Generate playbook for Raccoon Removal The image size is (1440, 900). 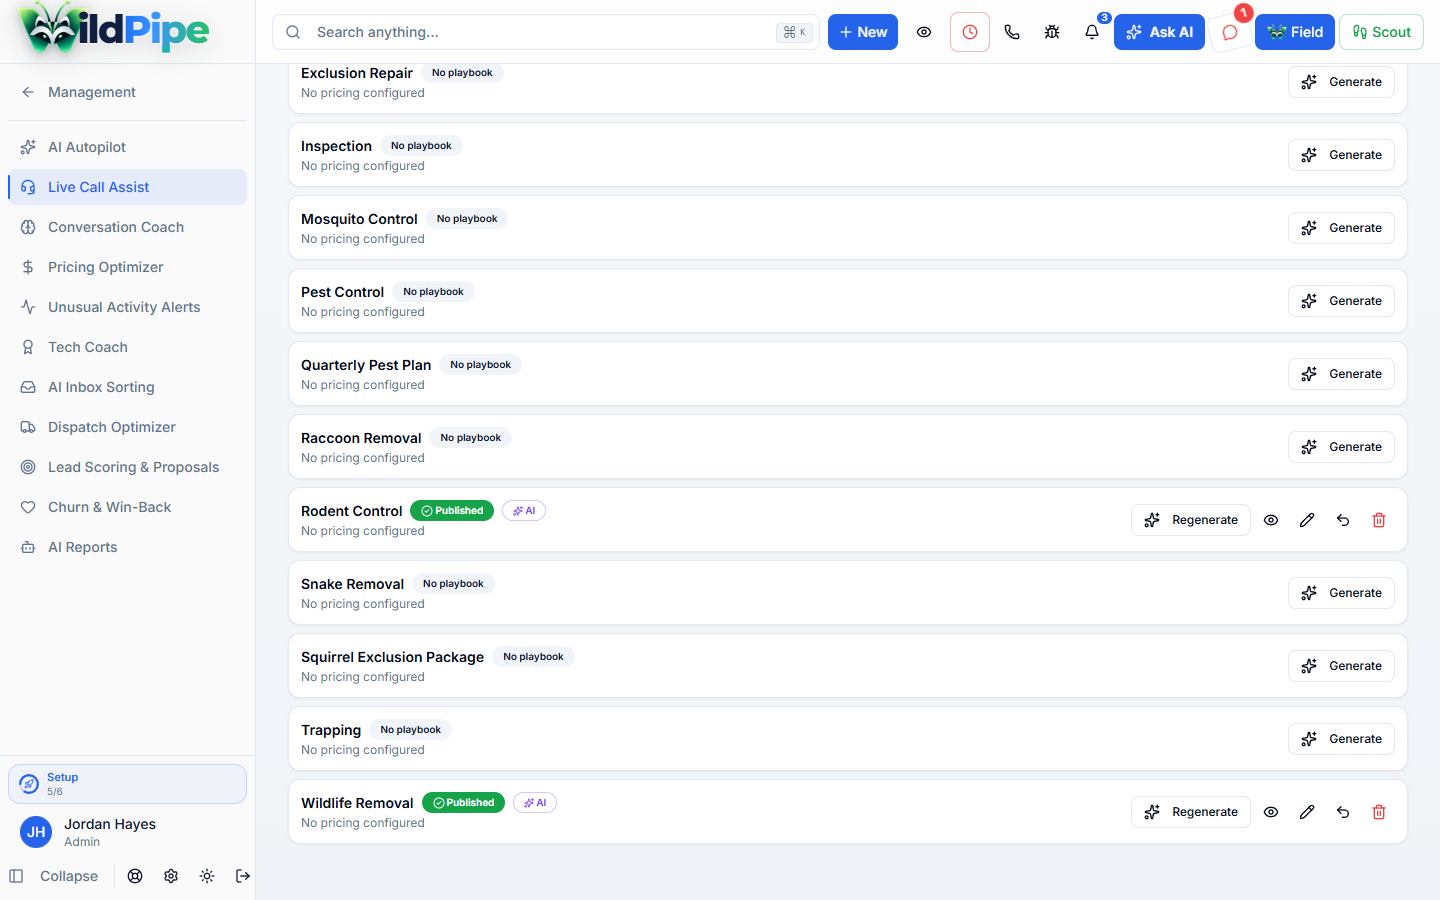point(1341,447)
